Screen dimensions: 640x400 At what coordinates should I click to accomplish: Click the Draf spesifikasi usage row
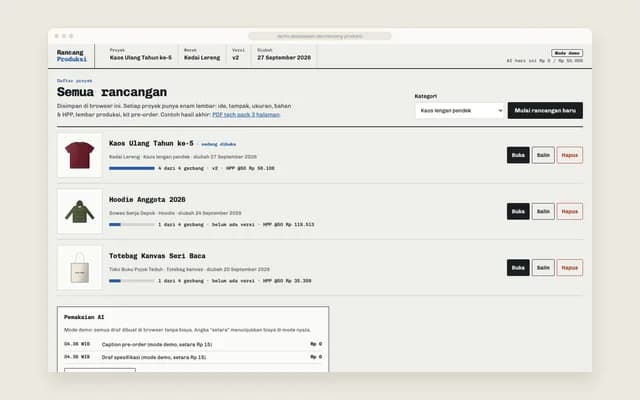[193, 357]
